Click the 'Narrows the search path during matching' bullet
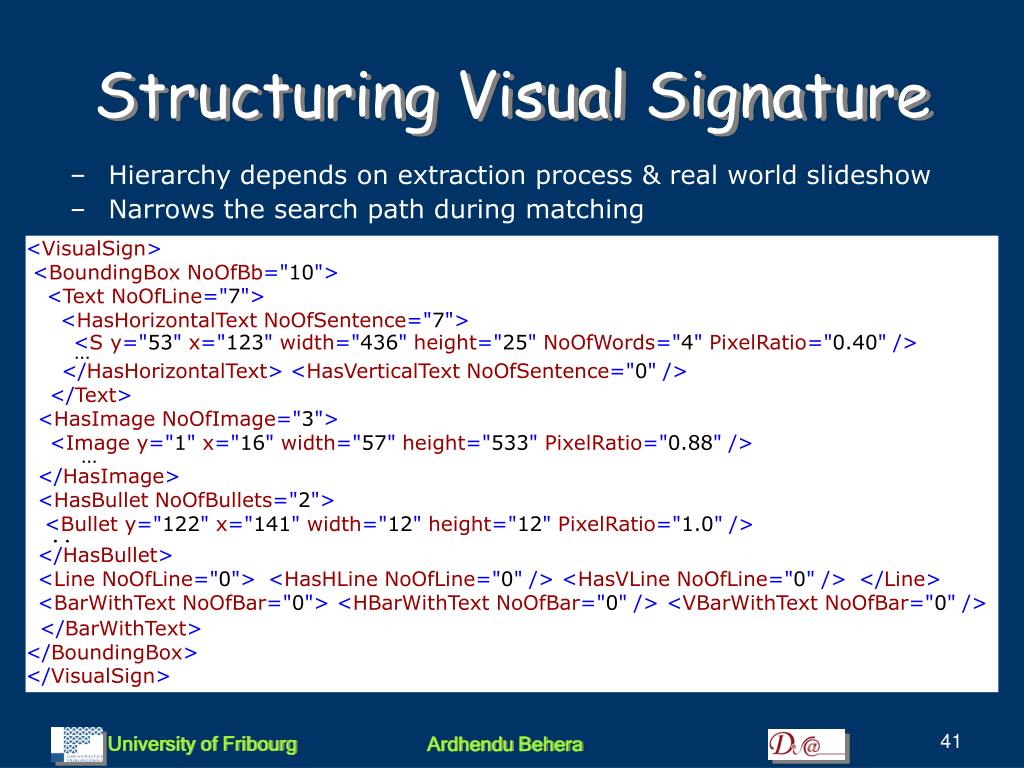 (376, 210)
